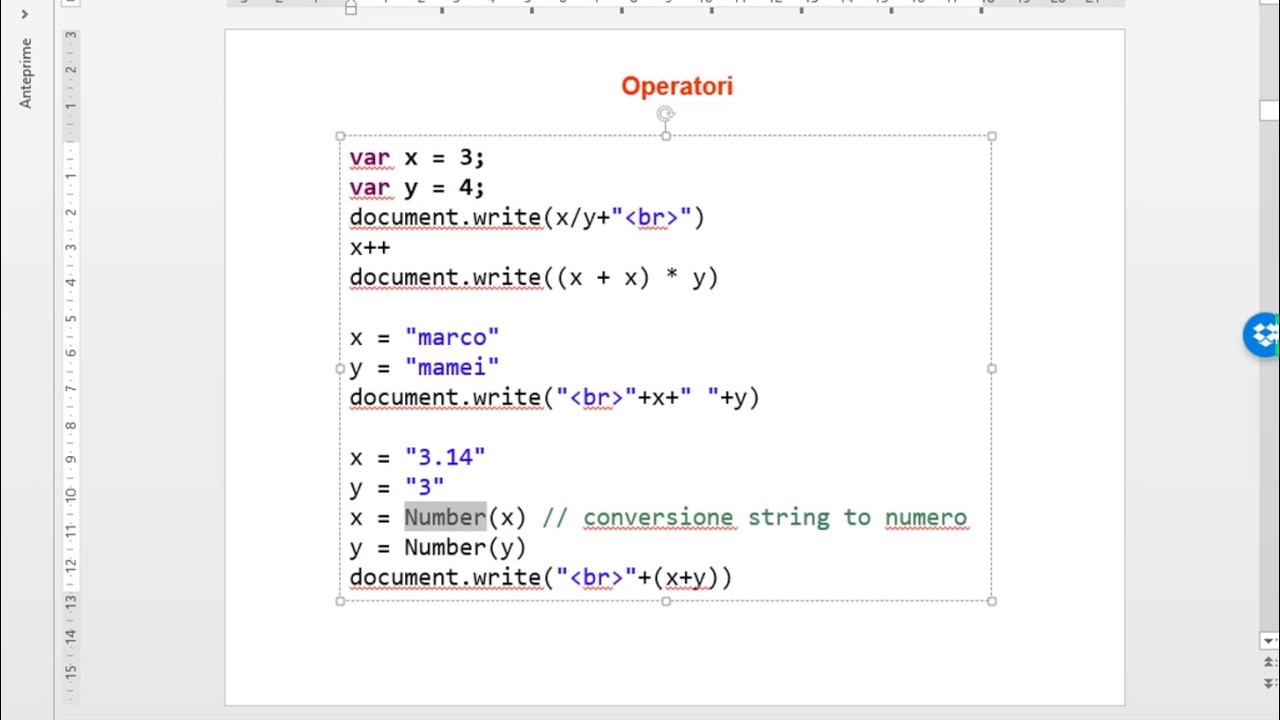Click the highlighted word Number in x = Number(x)
Image resolution: width=1280 pixels, height=720 pixels.
coord(445,517)
